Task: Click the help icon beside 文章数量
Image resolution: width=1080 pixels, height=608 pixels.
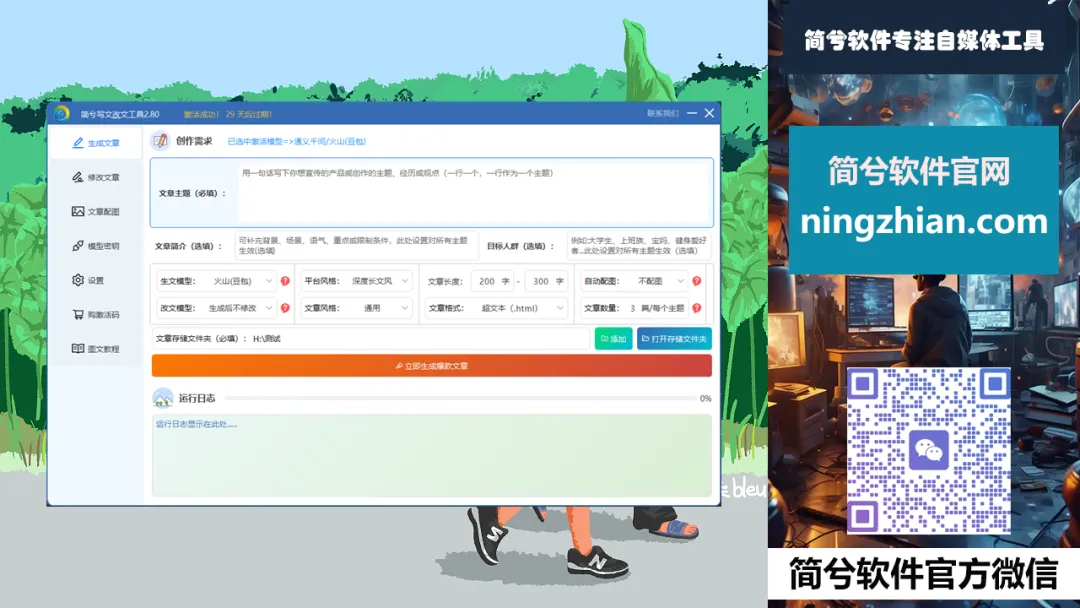Action: point(697,308)
